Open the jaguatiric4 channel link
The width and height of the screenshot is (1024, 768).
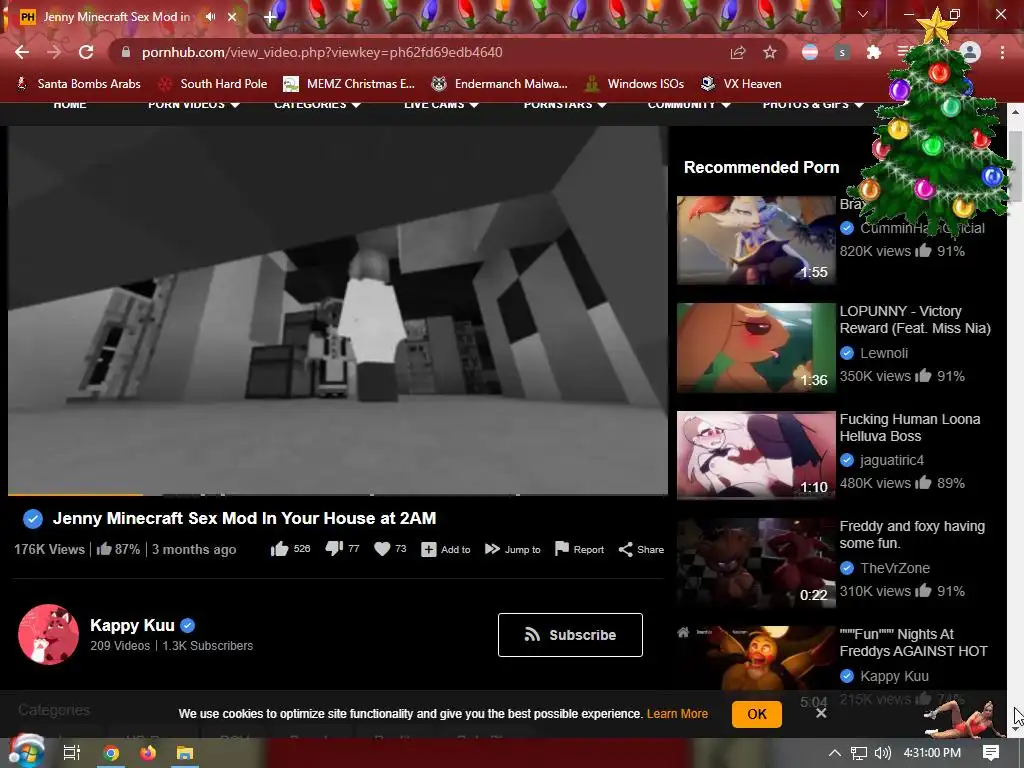coord(891,460)
